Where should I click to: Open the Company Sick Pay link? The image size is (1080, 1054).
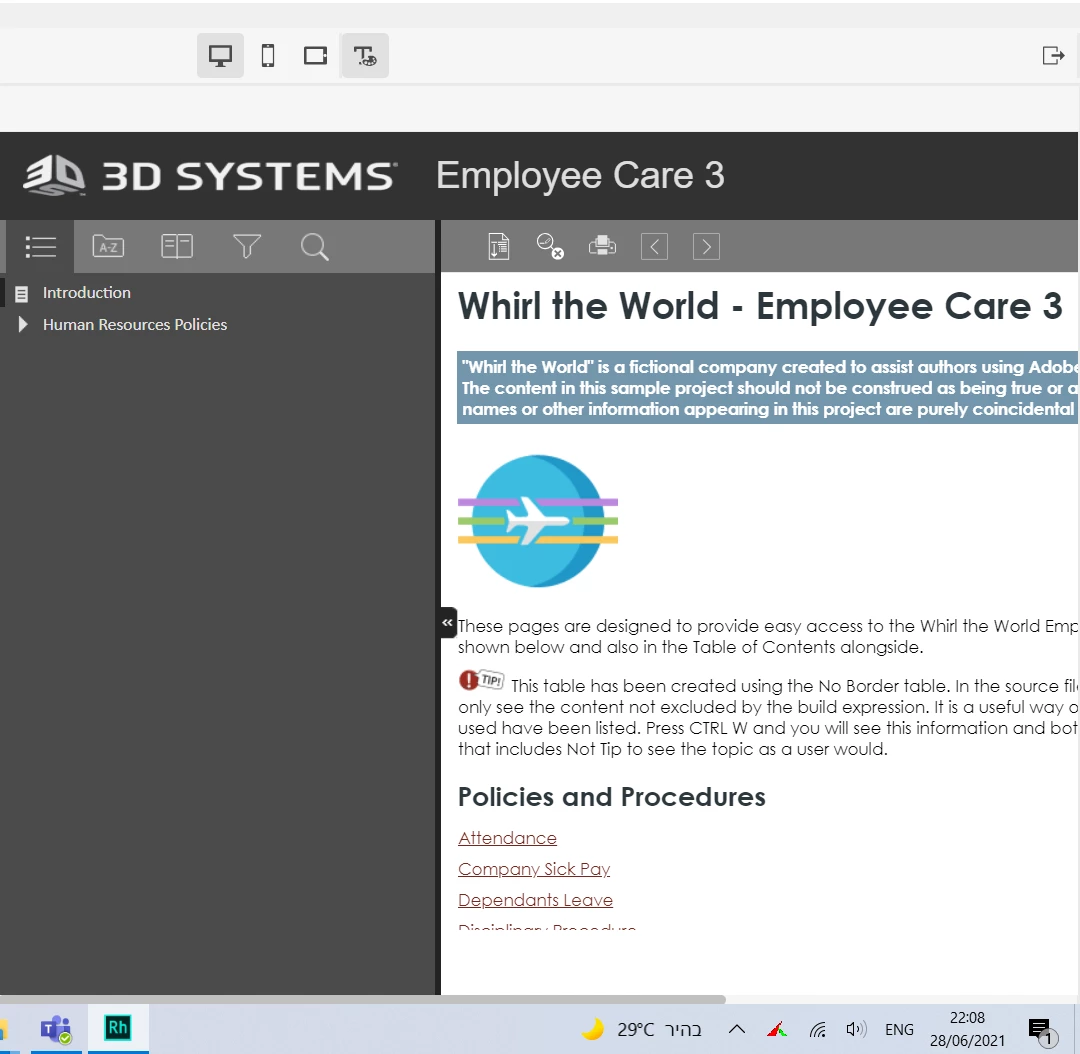tap(534, 869)
